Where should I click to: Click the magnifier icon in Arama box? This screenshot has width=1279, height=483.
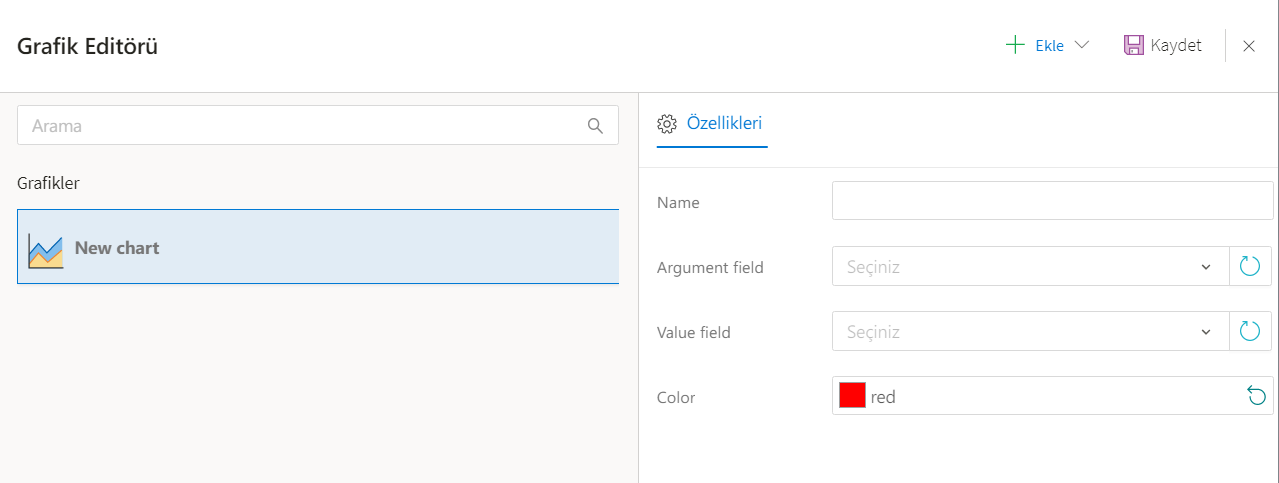595,126
